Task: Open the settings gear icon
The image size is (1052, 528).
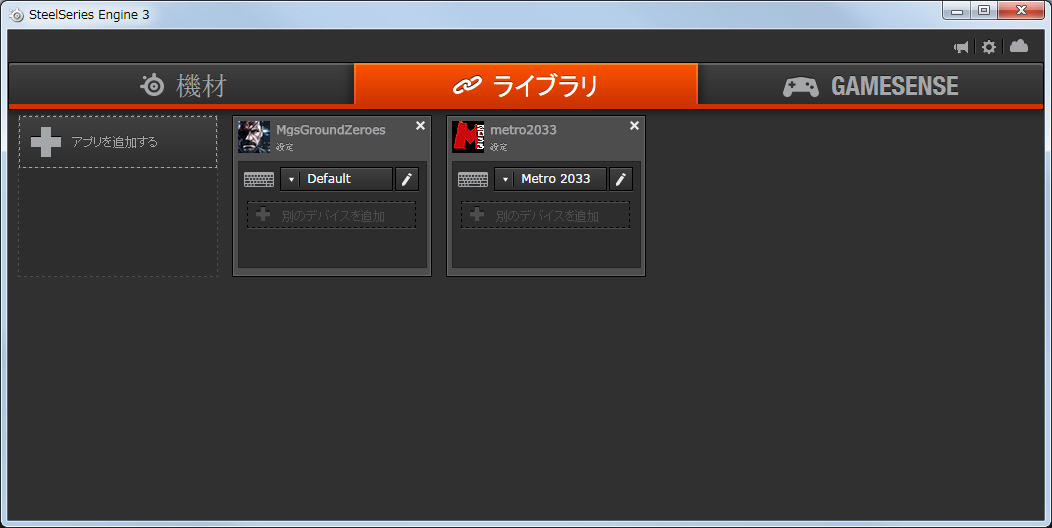Action: click(x=989, y=47)
